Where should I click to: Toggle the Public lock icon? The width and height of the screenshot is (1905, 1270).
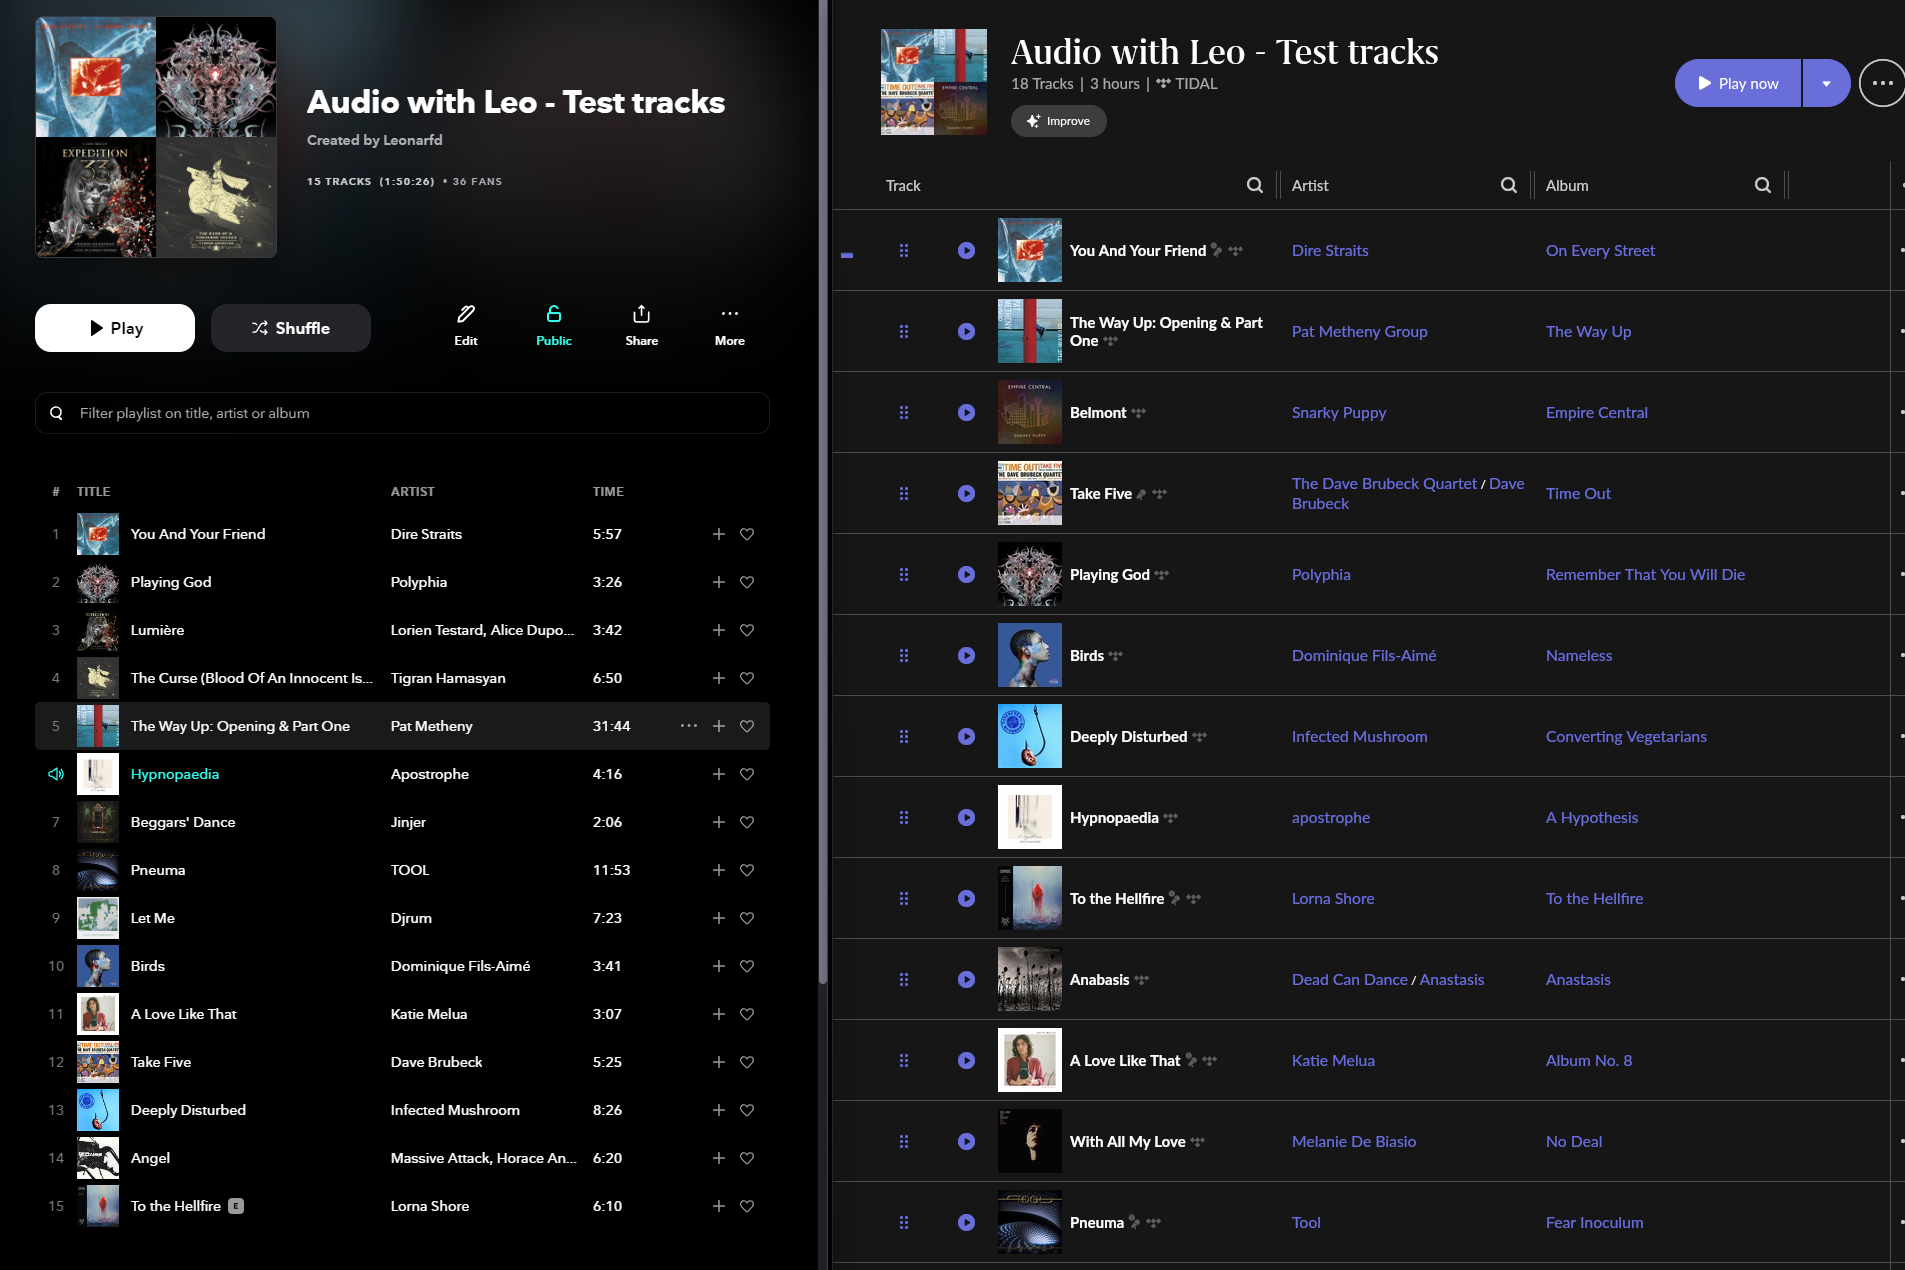(554, 314)
